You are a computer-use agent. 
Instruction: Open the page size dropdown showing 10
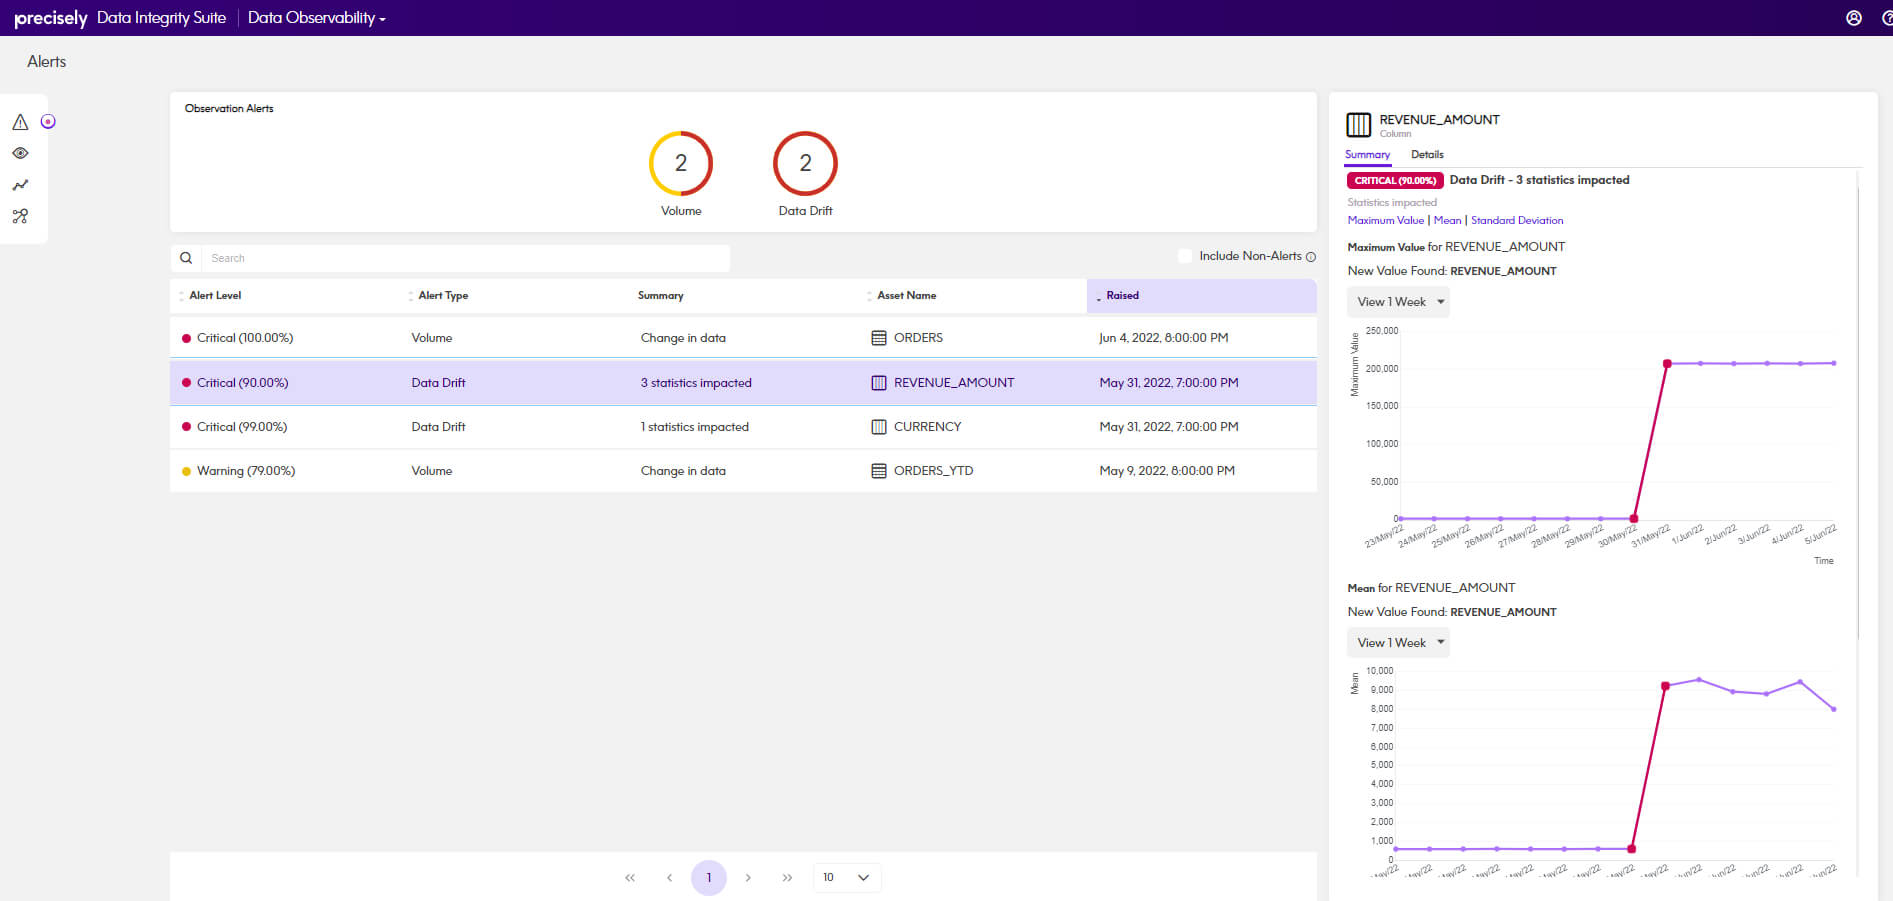point(847,877)
